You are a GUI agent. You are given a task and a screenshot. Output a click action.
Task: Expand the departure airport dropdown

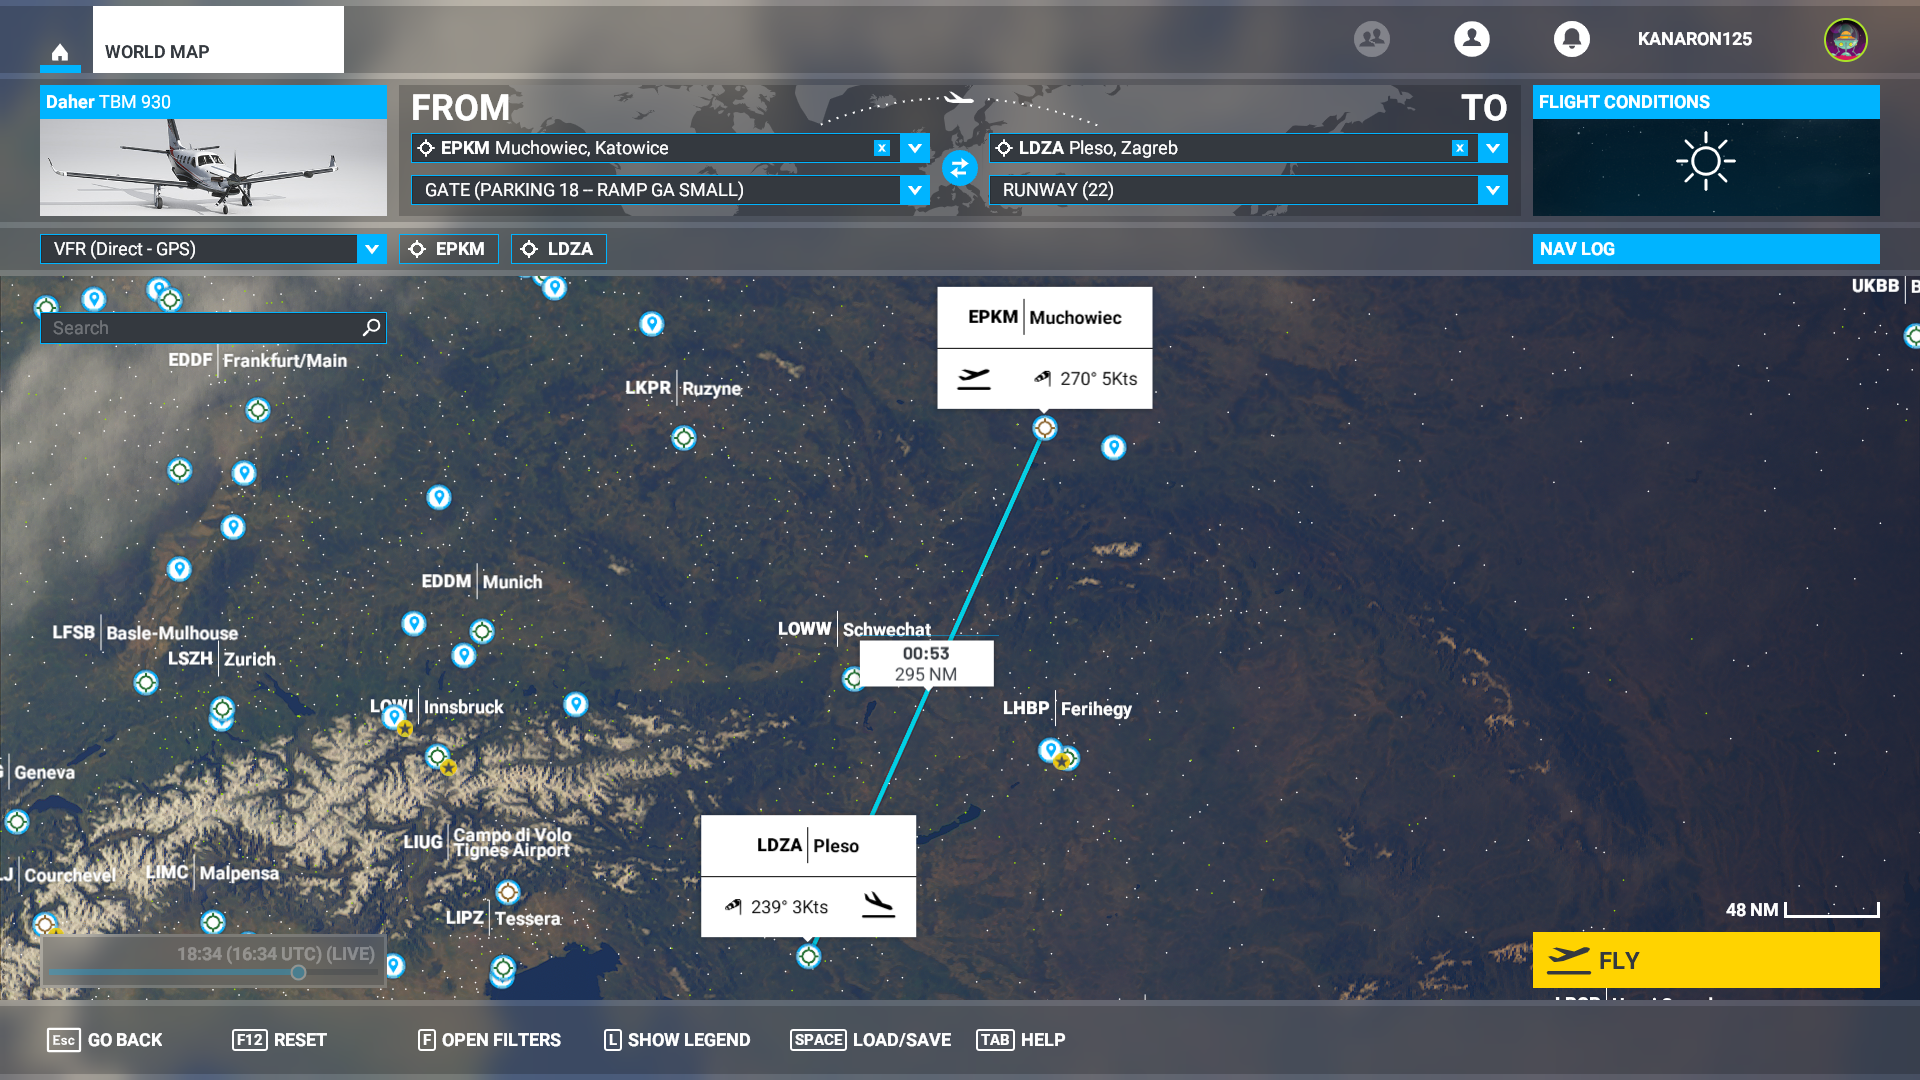(914, 148)
